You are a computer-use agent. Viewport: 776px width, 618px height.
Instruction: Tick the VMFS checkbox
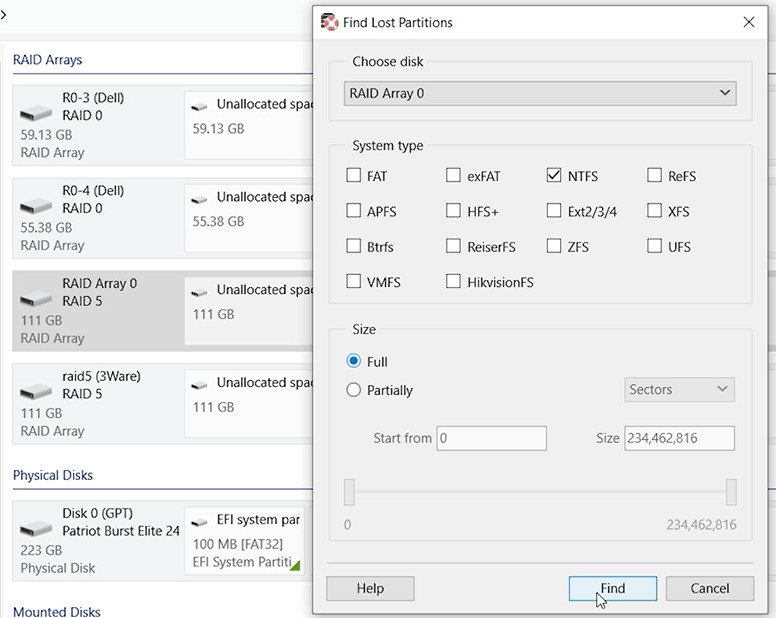(353, 282)
